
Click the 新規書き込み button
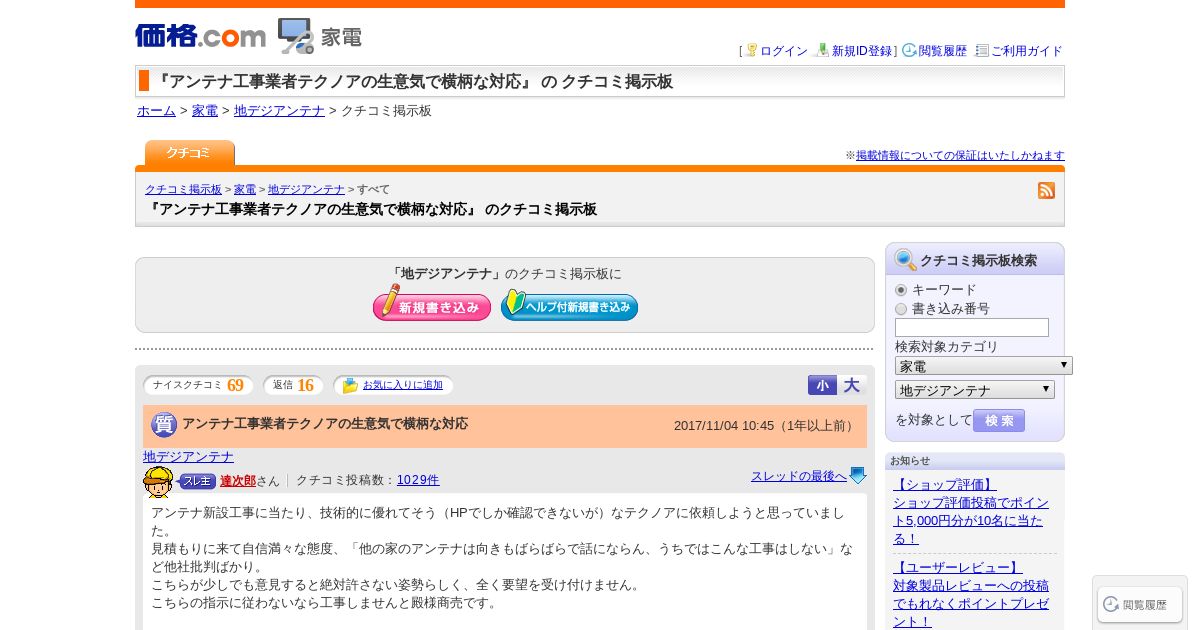[432, 303]
